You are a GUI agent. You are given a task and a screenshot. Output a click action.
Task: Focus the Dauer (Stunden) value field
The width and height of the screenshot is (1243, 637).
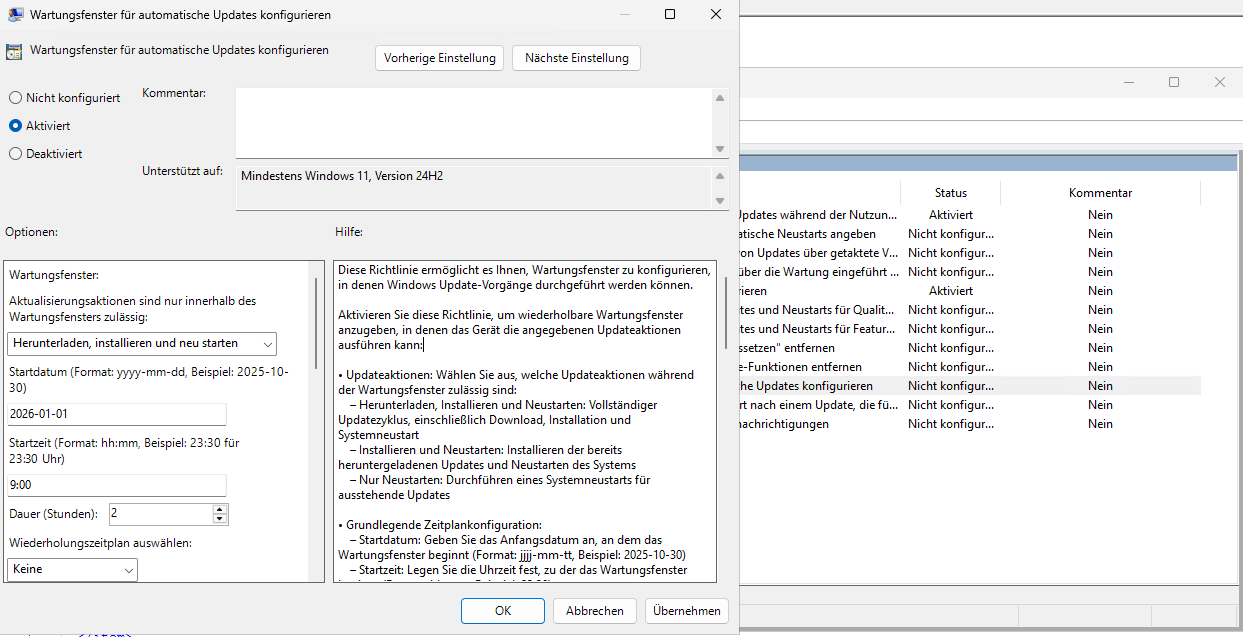click(161, 514)
